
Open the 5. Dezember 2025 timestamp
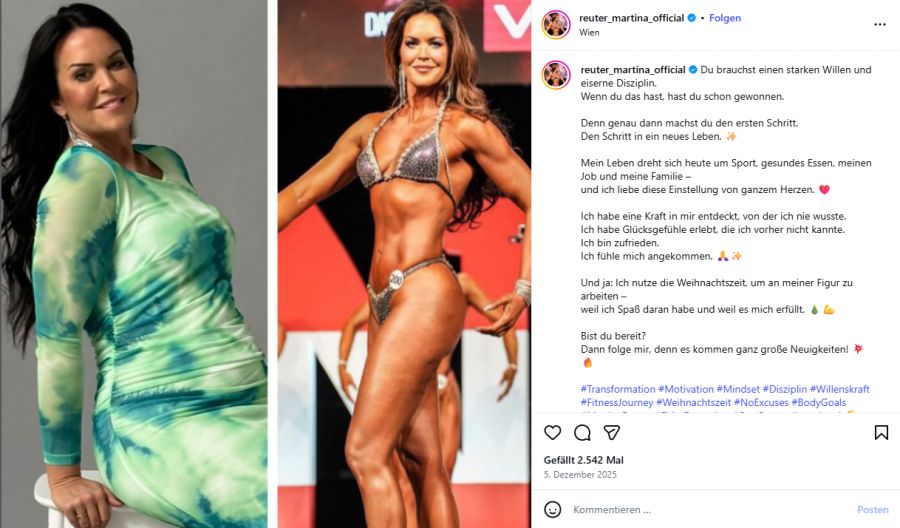click(x=580, y=475)
